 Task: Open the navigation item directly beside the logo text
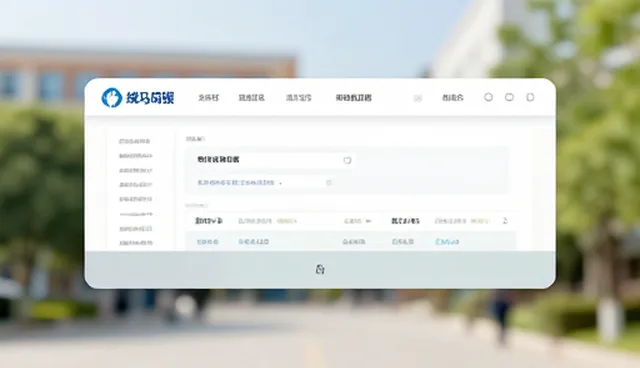tap(208, 98)
